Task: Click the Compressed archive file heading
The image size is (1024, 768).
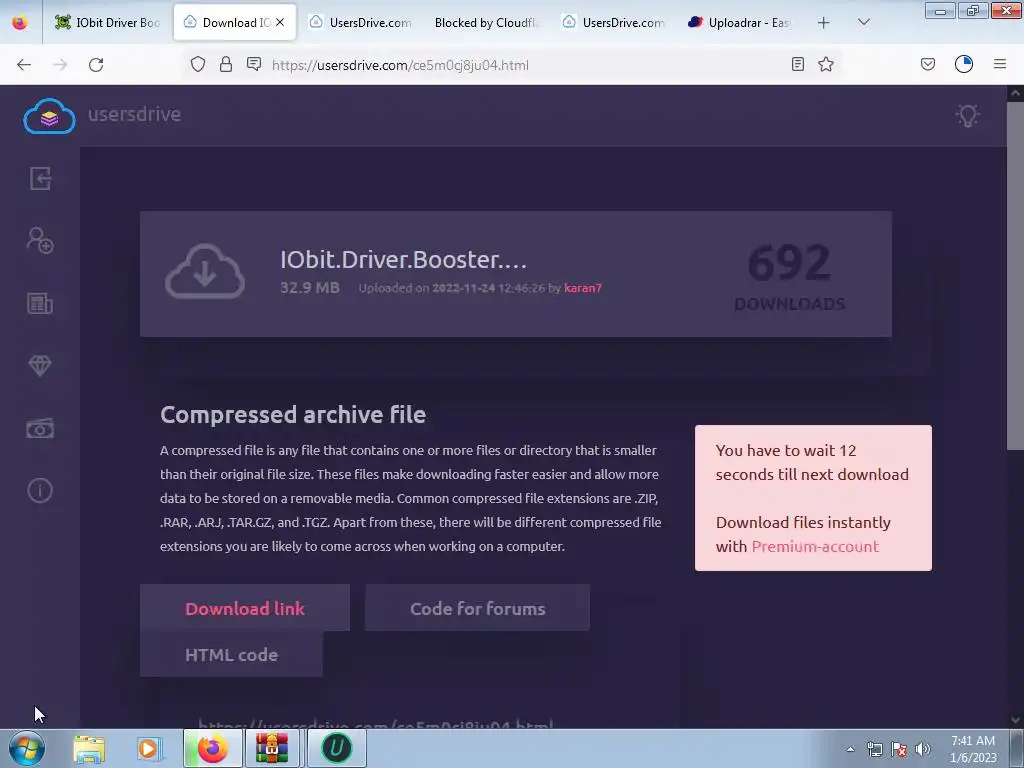Action: [293, 415]
